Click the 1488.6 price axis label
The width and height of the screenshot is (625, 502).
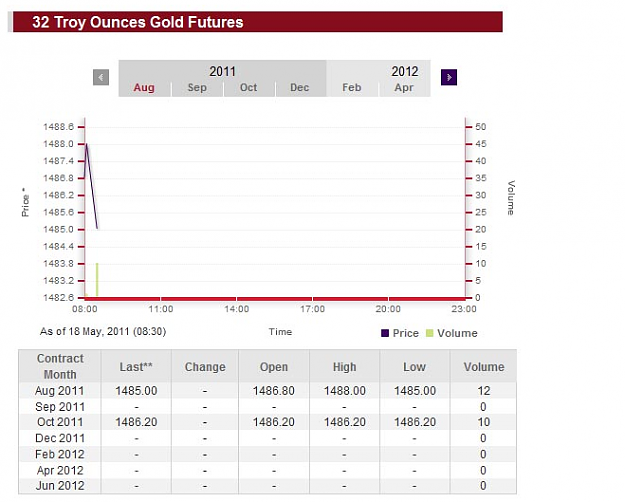point(59,127)
